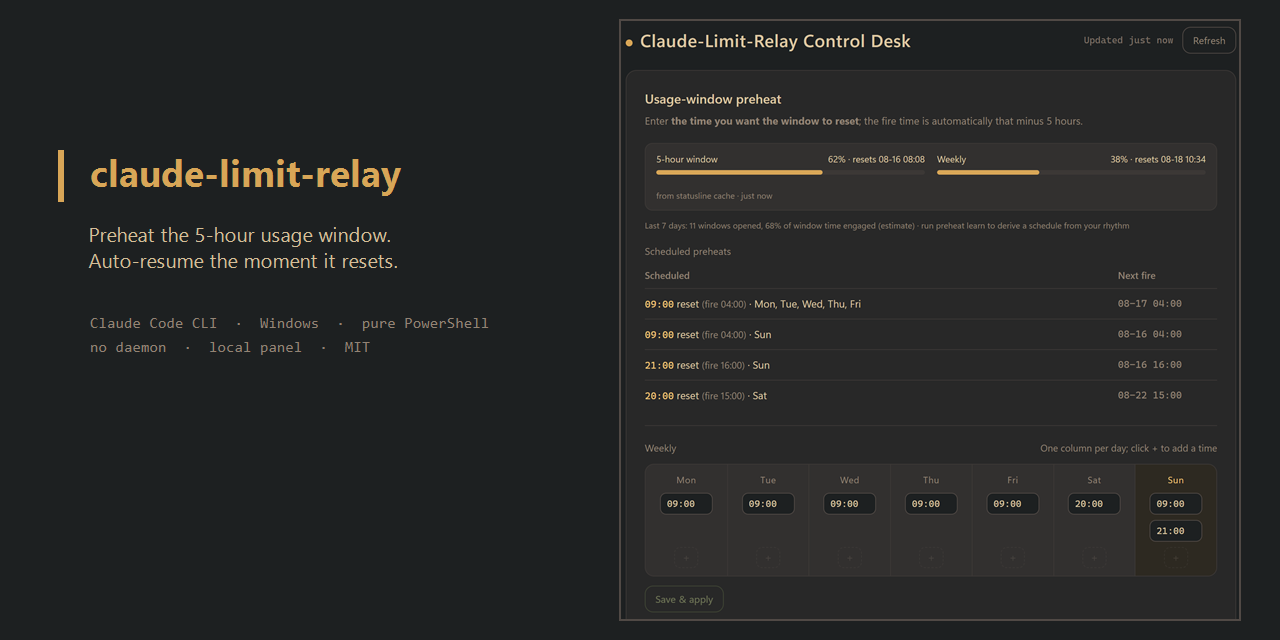Click the no daemon tag

point(128,348)
